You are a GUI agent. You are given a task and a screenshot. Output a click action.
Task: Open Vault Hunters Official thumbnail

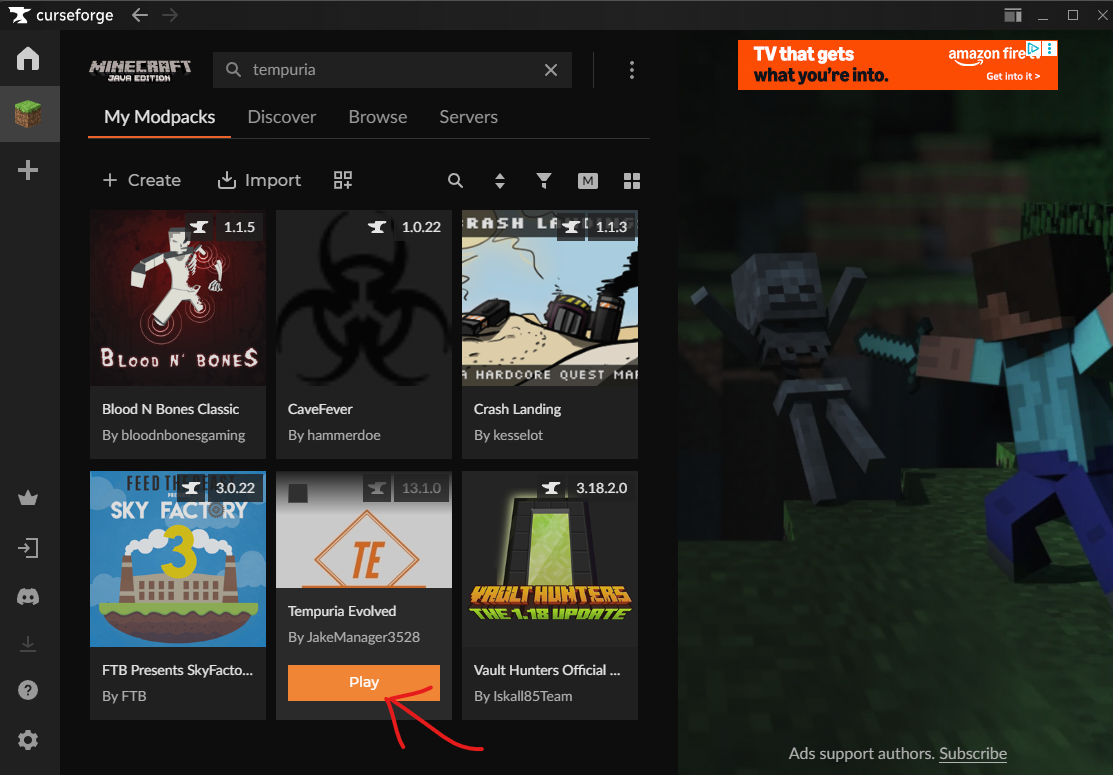tap(549, 559)
